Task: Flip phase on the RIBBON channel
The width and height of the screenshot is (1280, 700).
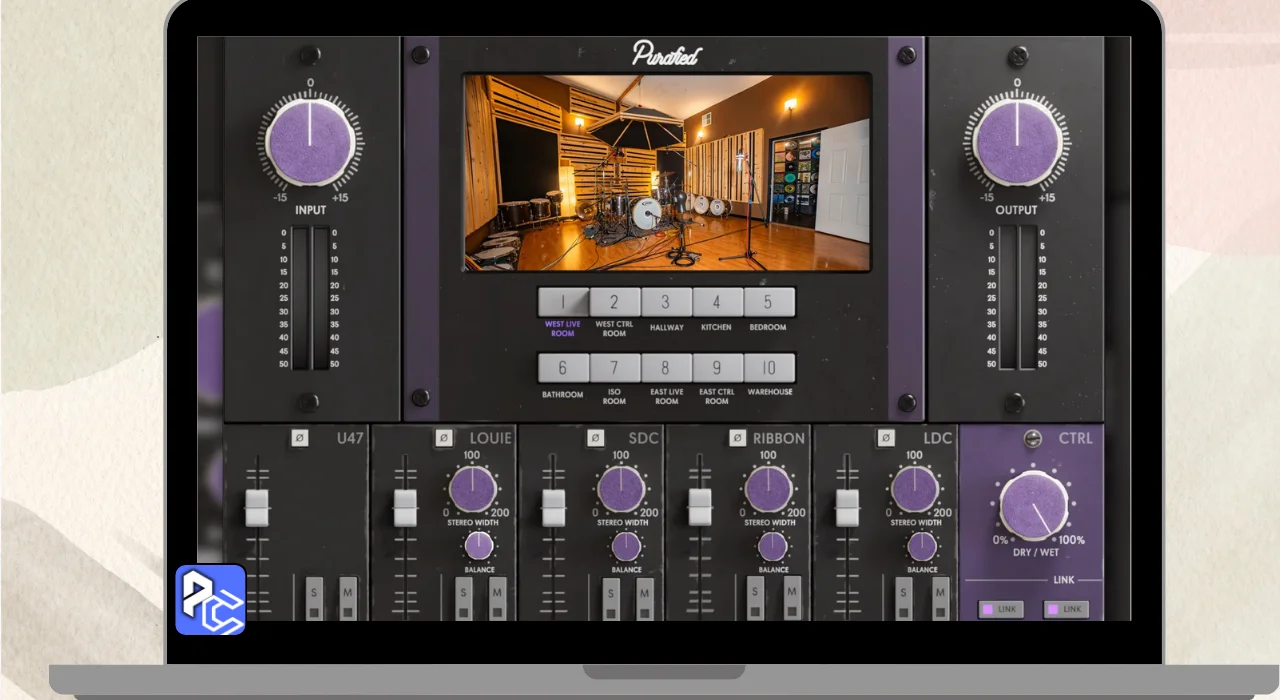Action: pos(737,438)
